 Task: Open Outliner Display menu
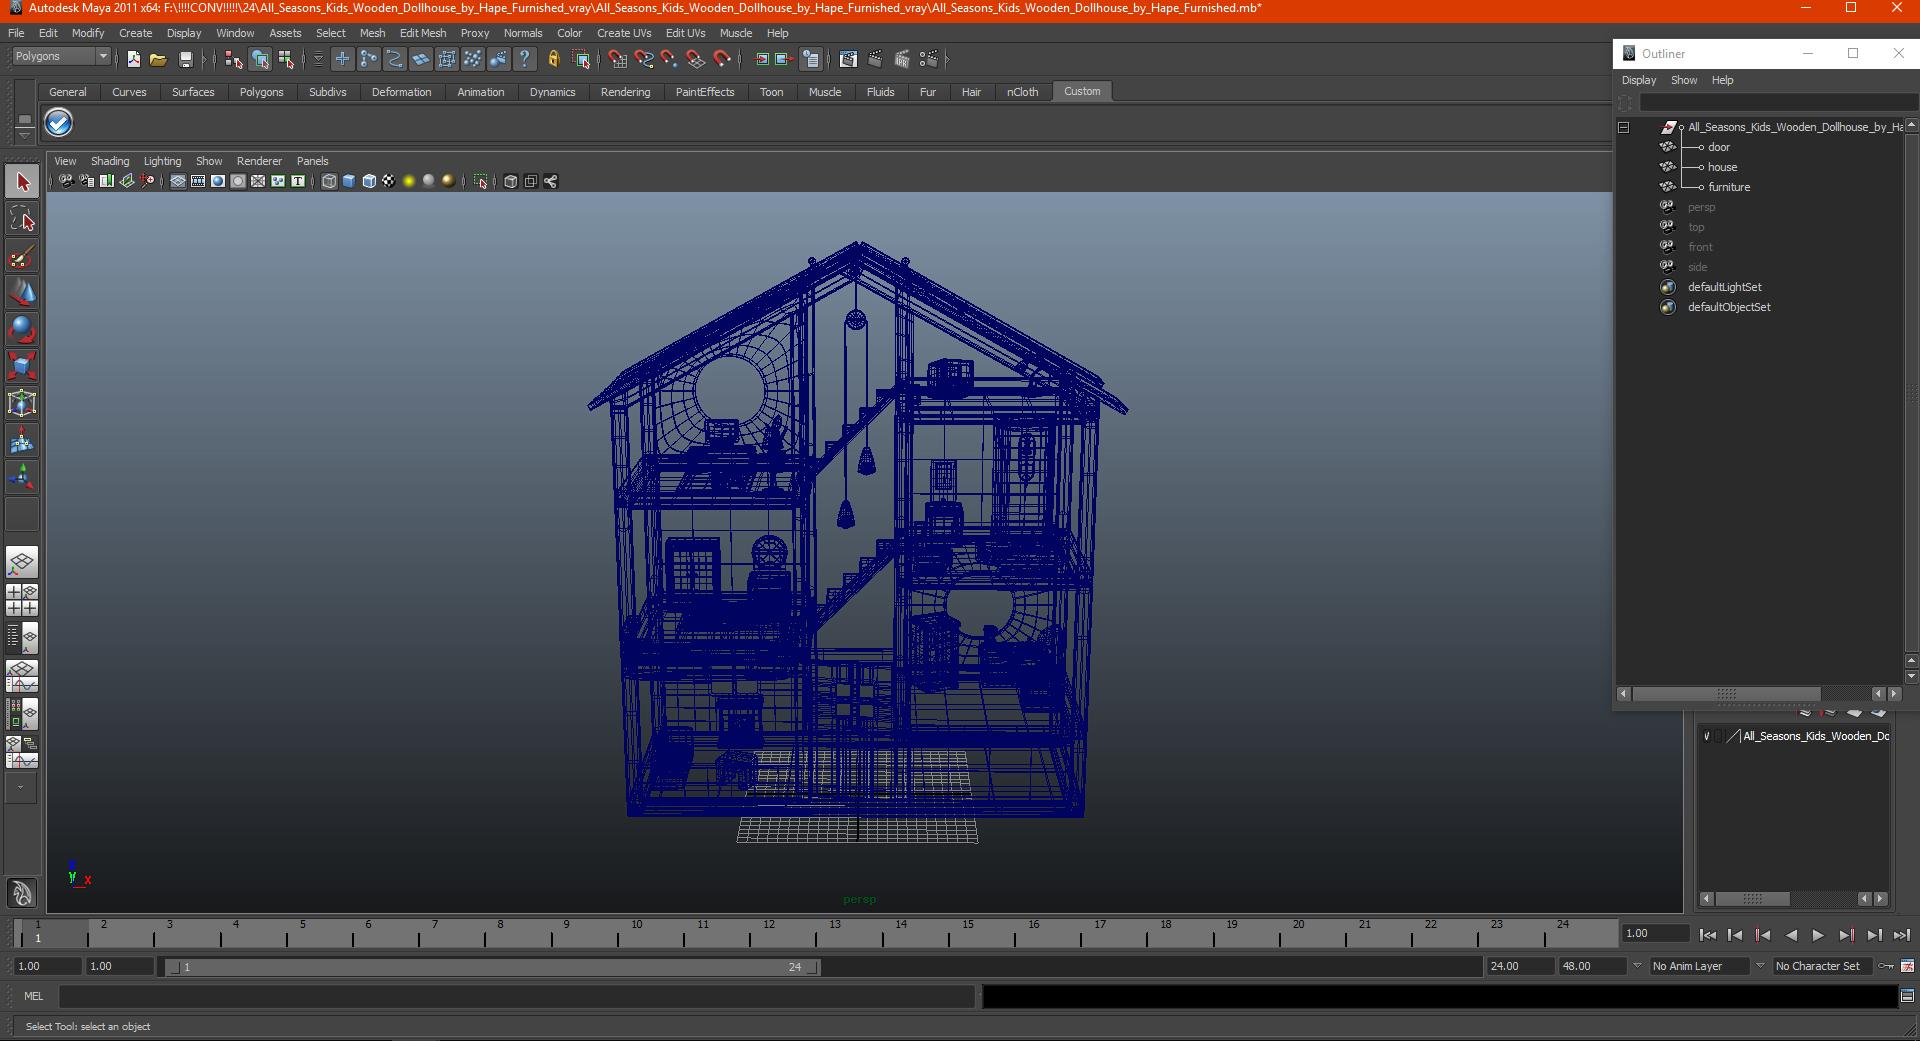click(x=1639, y=80)
